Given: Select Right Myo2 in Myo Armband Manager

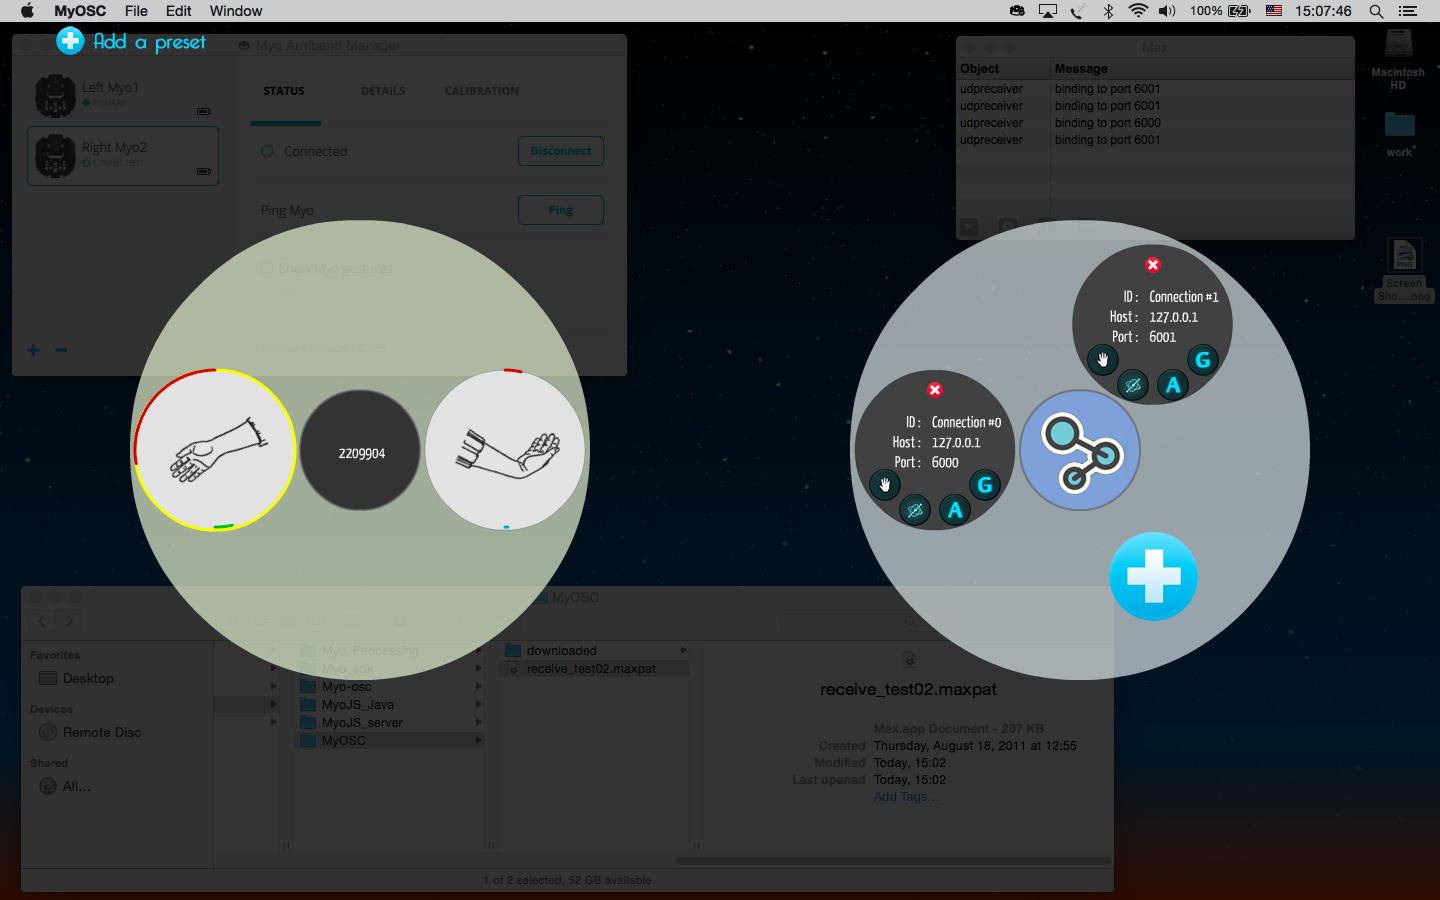Looking at the screenshot, I should tap(123, 156).
